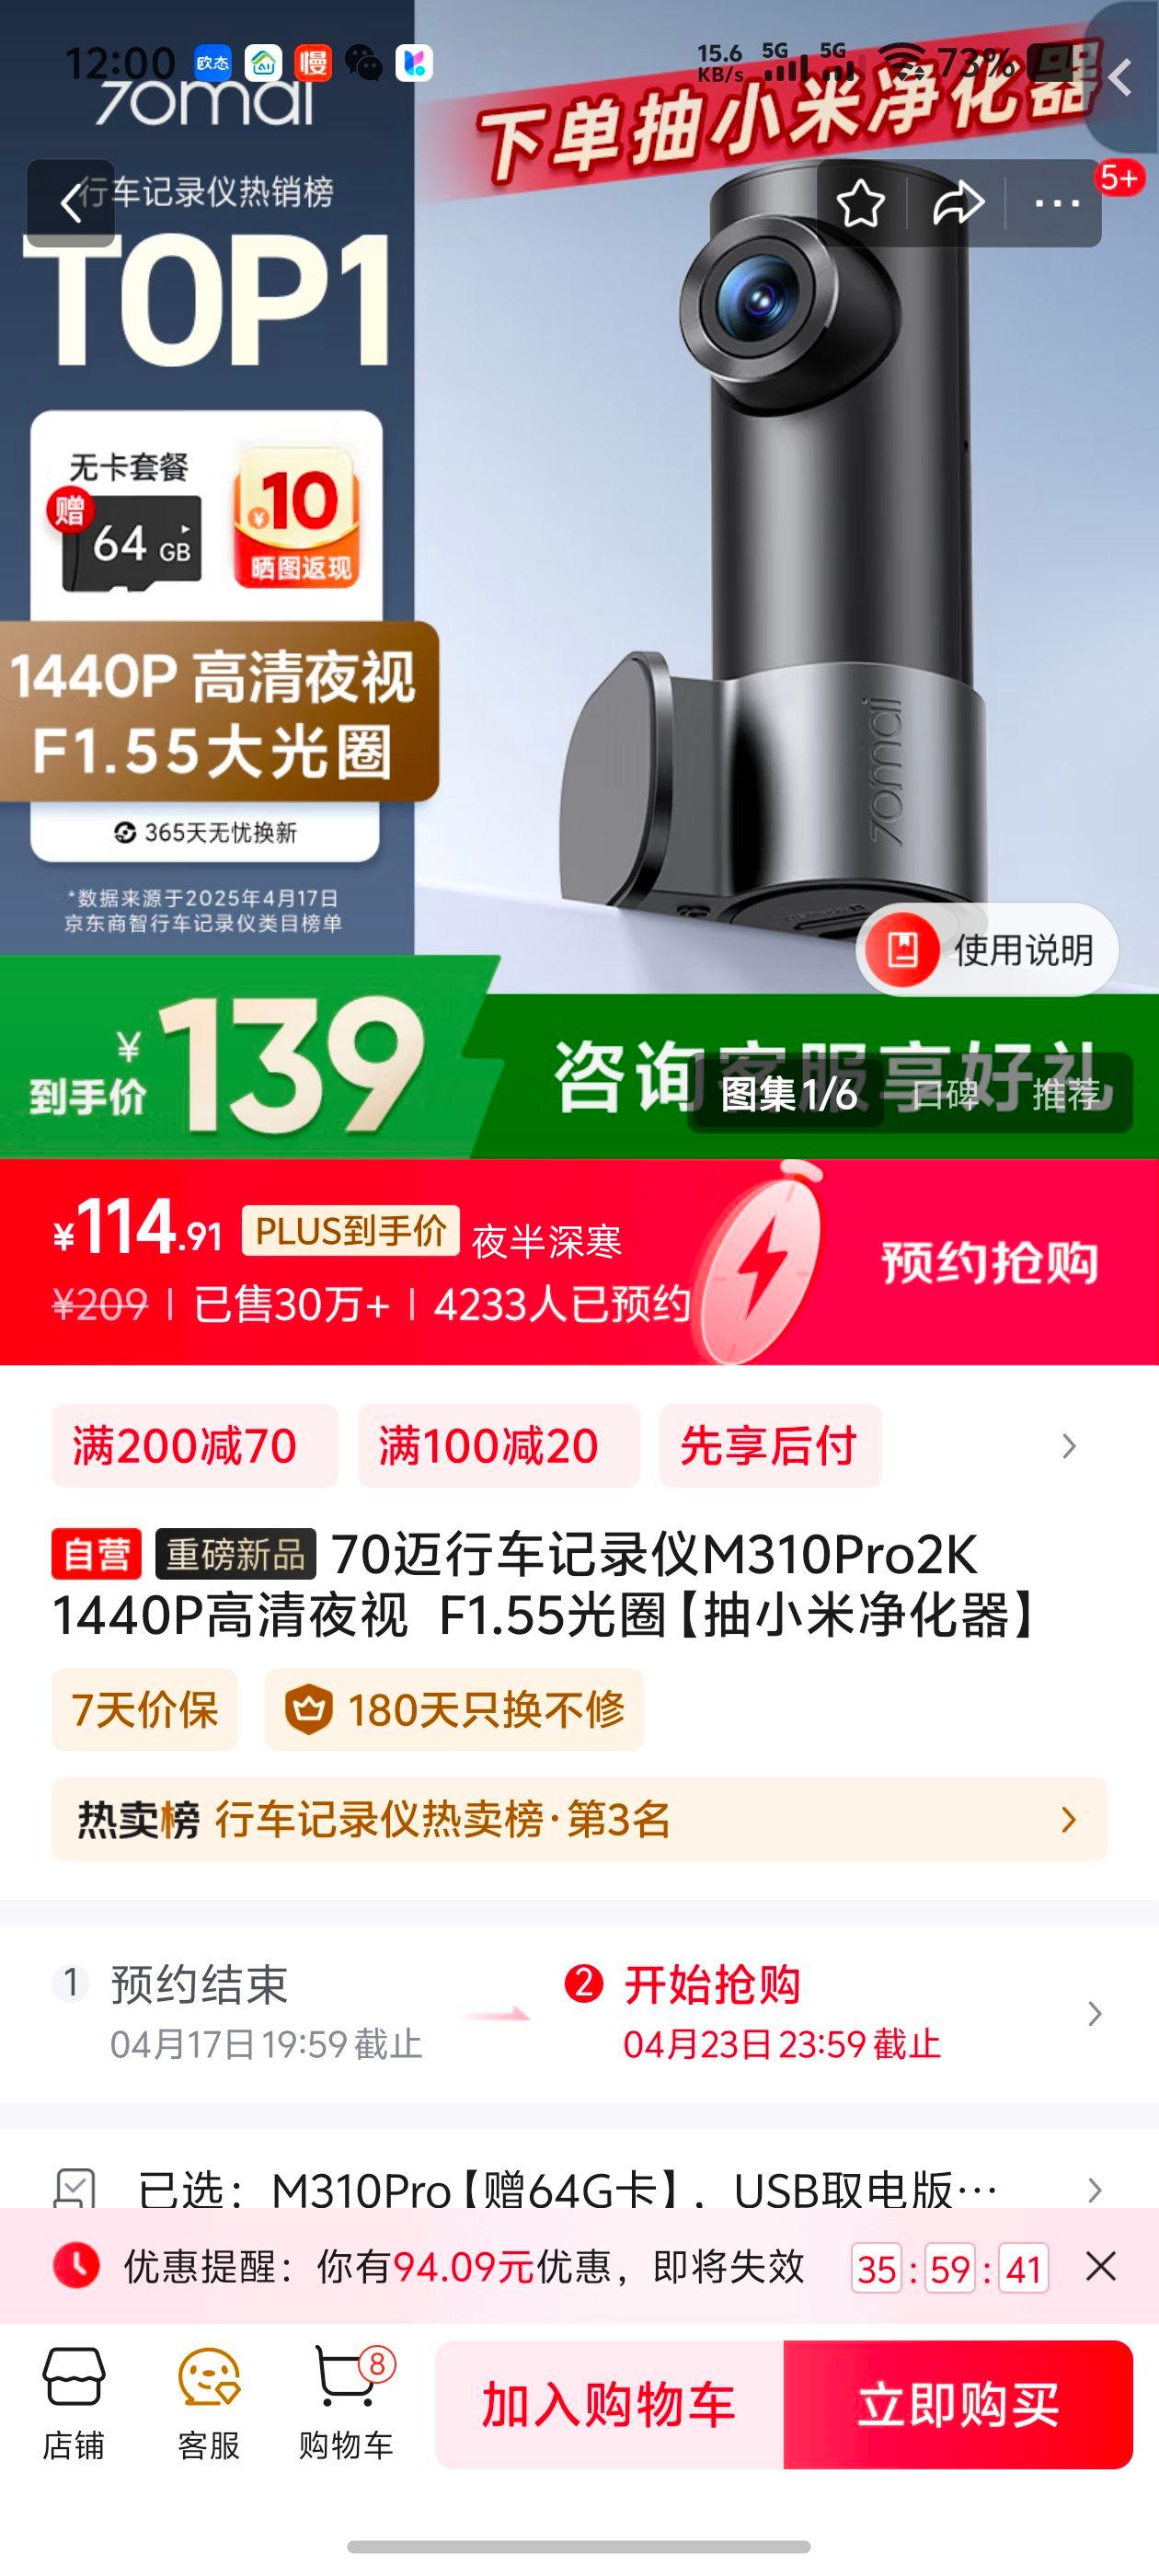Image resolution: width=1159 pixels, height=2576 pixels.
Task: Expand the 预约抢购 schedule chevron
Action: pos(1095,2013)
